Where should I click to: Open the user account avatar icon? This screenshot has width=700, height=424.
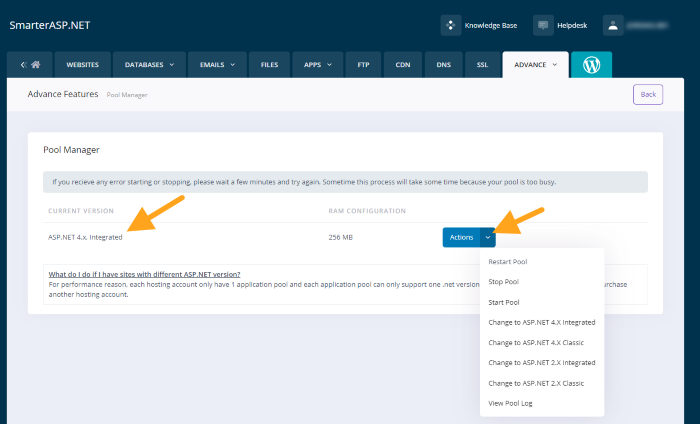tap(613, 24)
